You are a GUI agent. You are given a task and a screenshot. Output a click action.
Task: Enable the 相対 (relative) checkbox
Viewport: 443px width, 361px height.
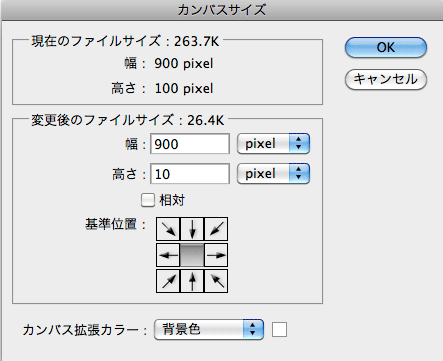click(148, 200)
